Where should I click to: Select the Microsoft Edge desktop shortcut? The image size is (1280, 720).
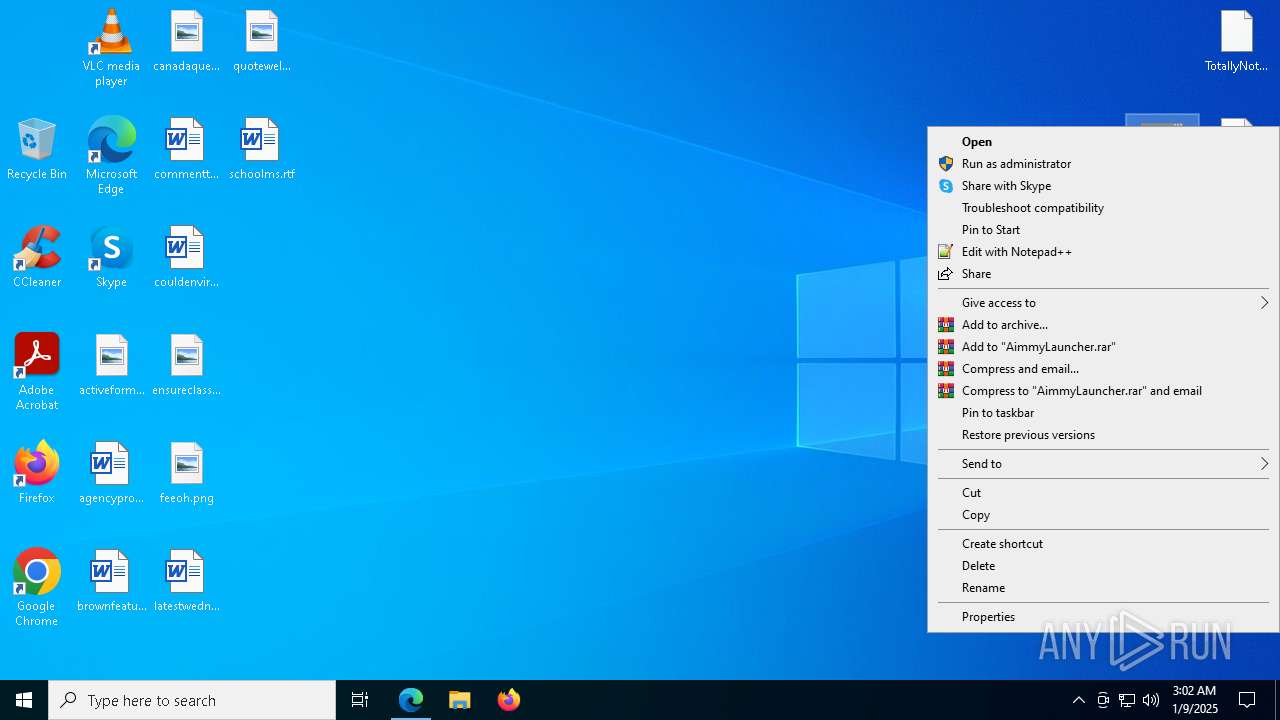tap(111, 155)
